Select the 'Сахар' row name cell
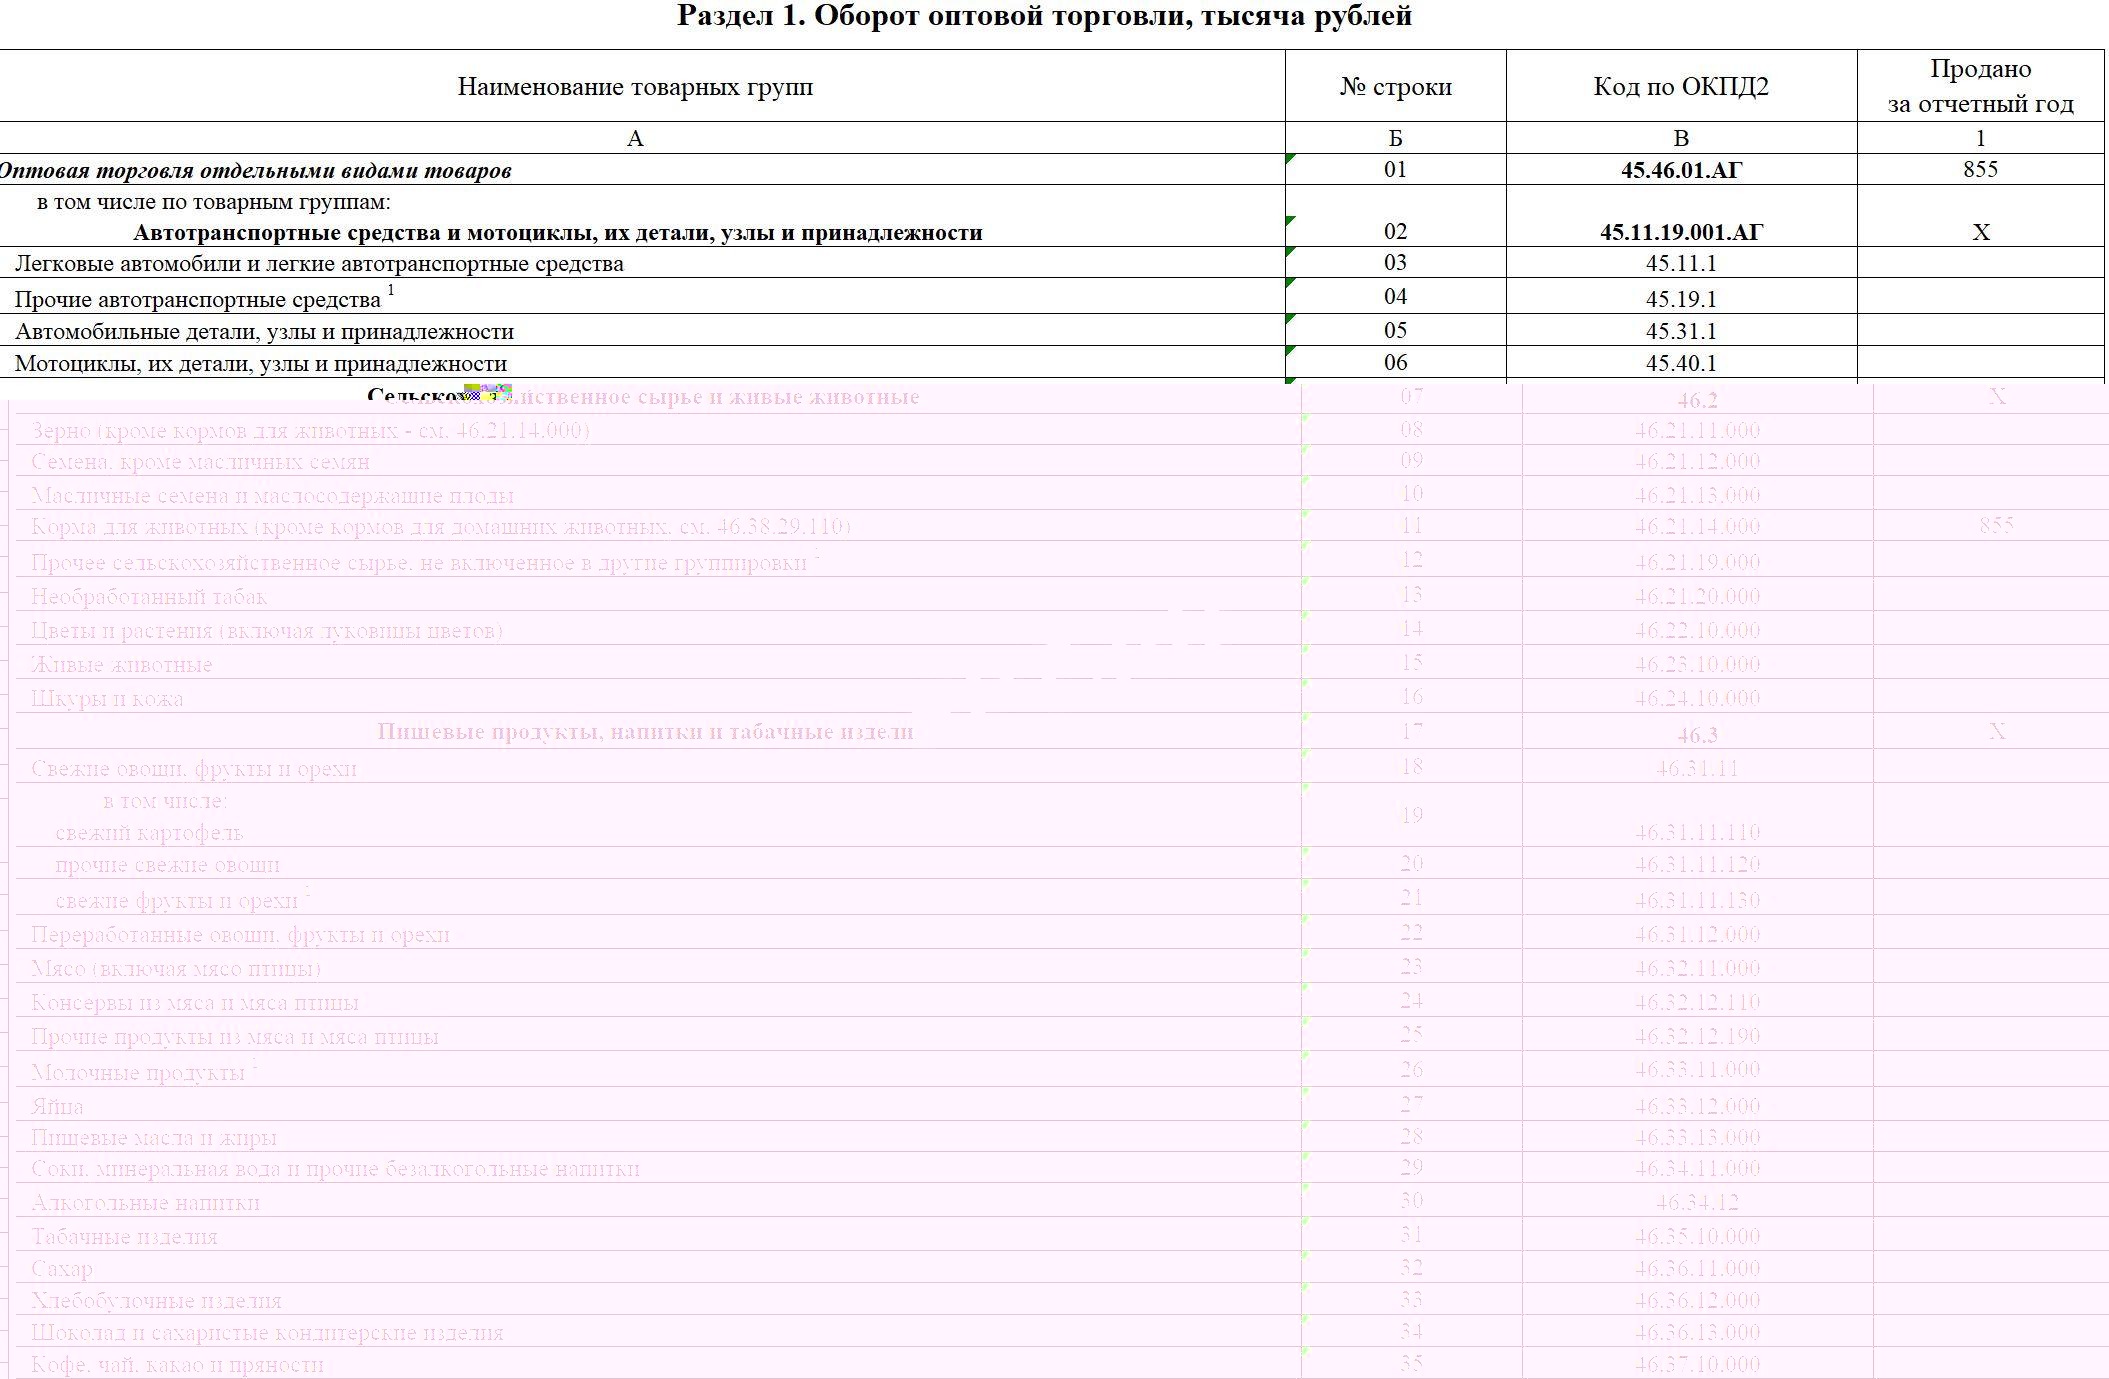2109x1379 pixels. point(62,1269)
